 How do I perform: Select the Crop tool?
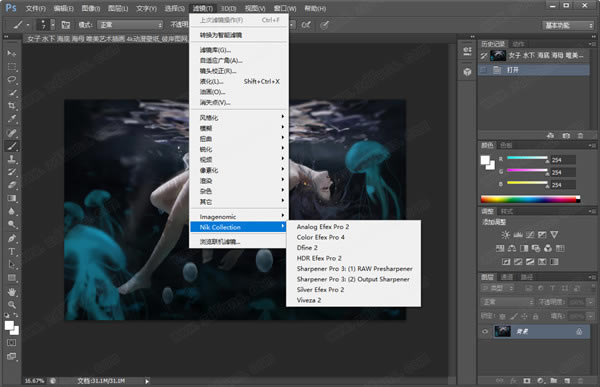(x=12, y=106)
